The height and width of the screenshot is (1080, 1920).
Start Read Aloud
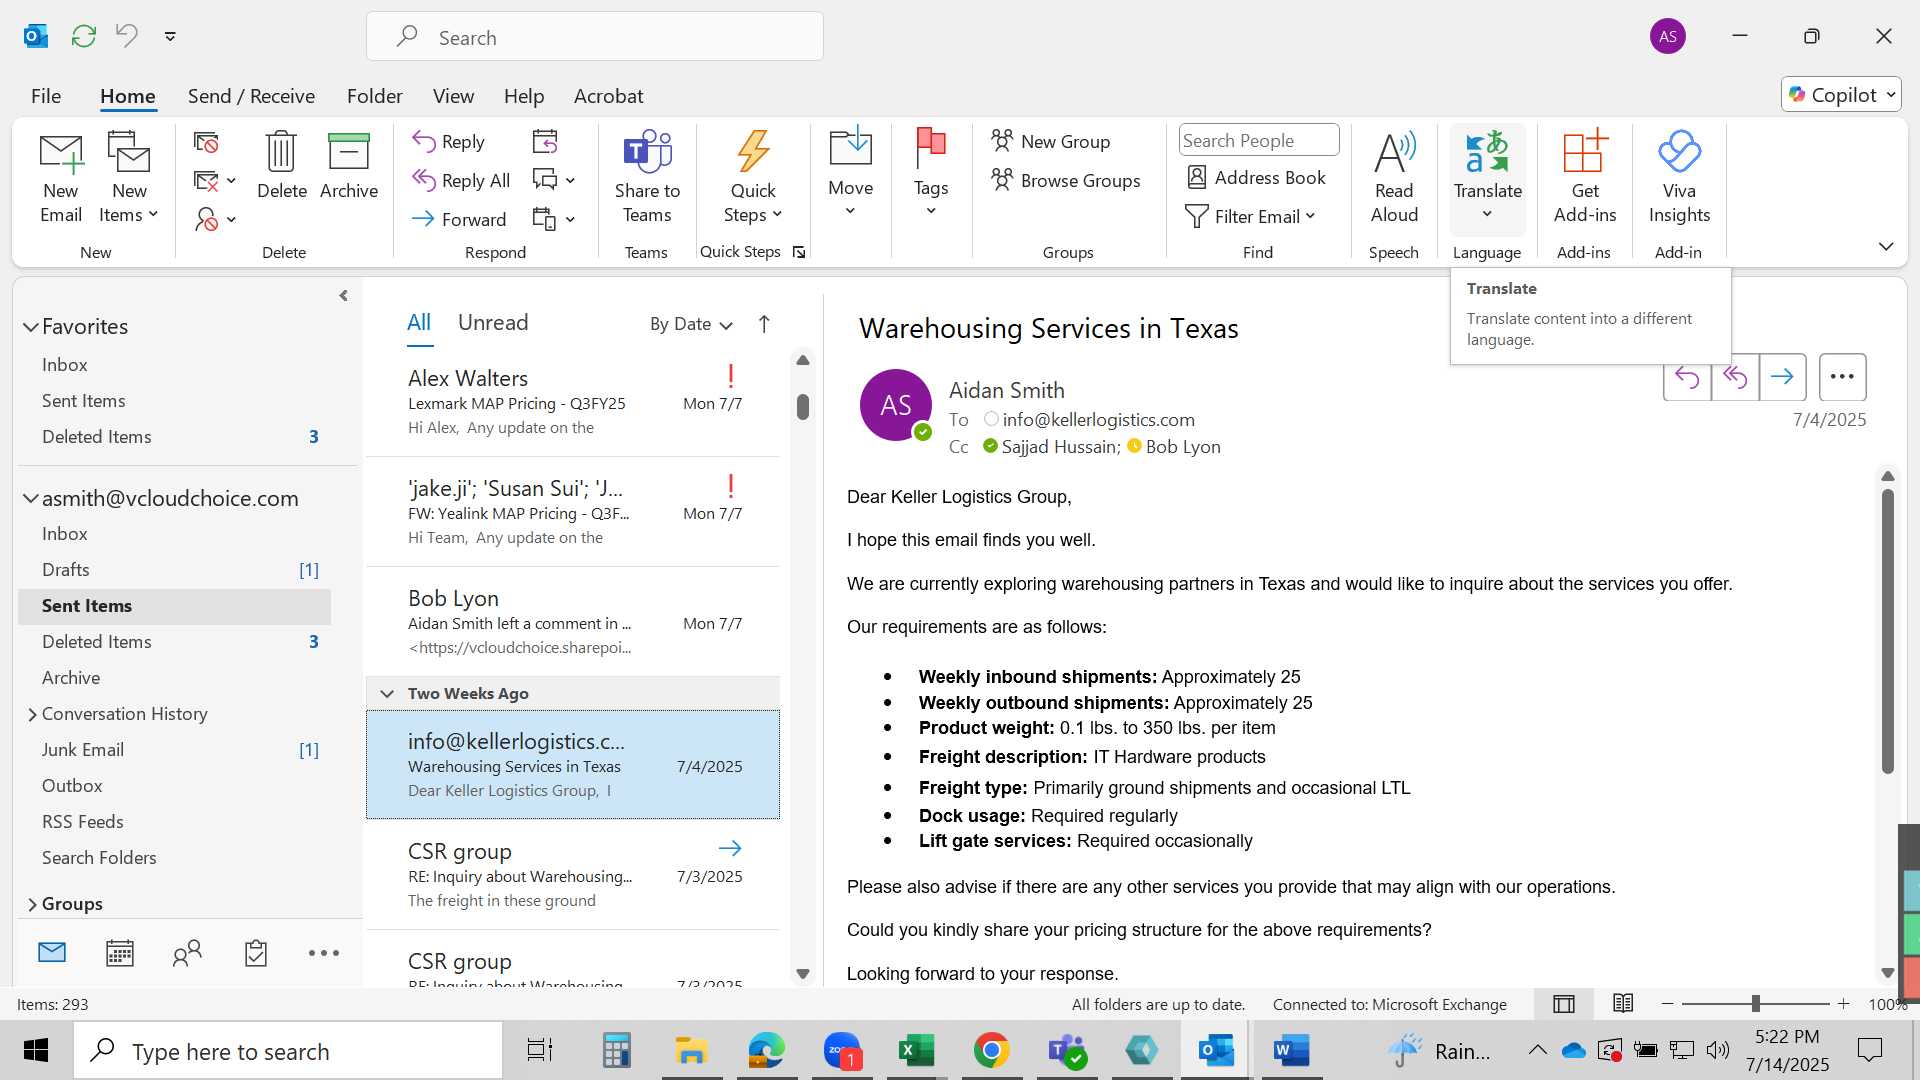[1394, 178]
